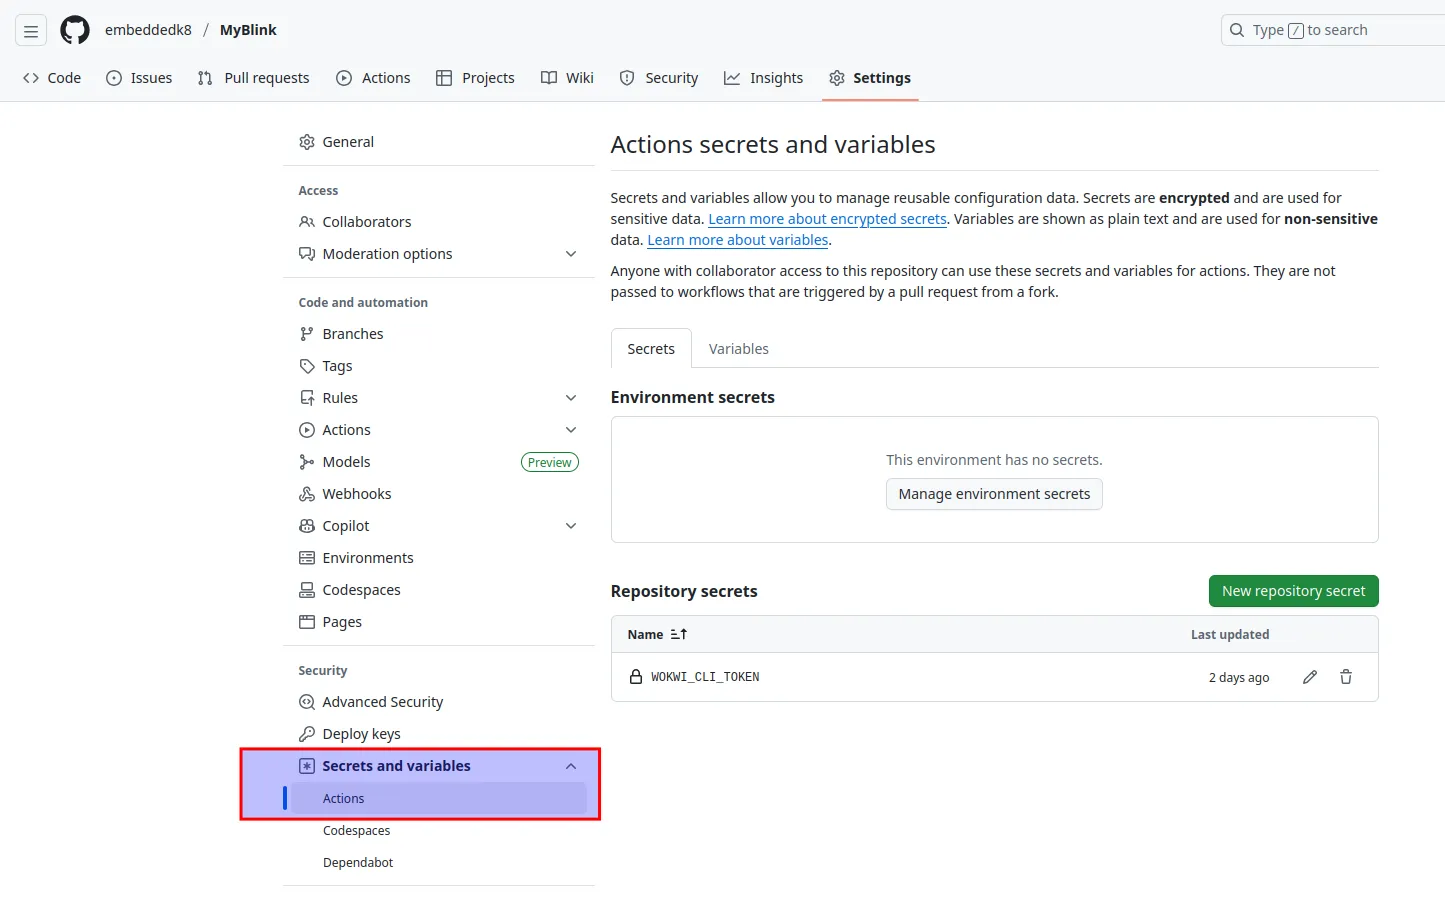Screen dimensions: 1445x898
Task: Open the Insights tab
Action: click(763, 77)
